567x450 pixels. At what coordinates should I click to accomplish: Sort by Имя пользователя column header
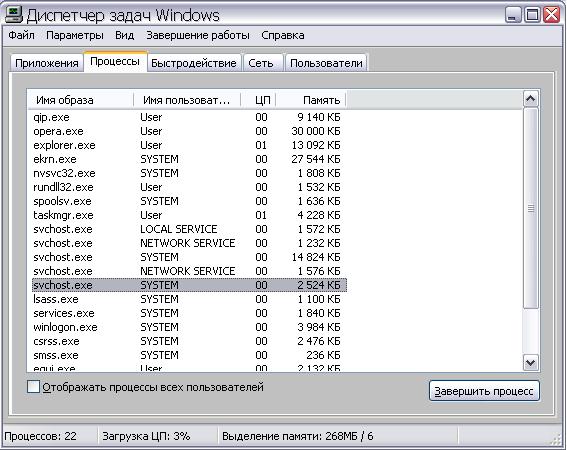coord(187,100)
